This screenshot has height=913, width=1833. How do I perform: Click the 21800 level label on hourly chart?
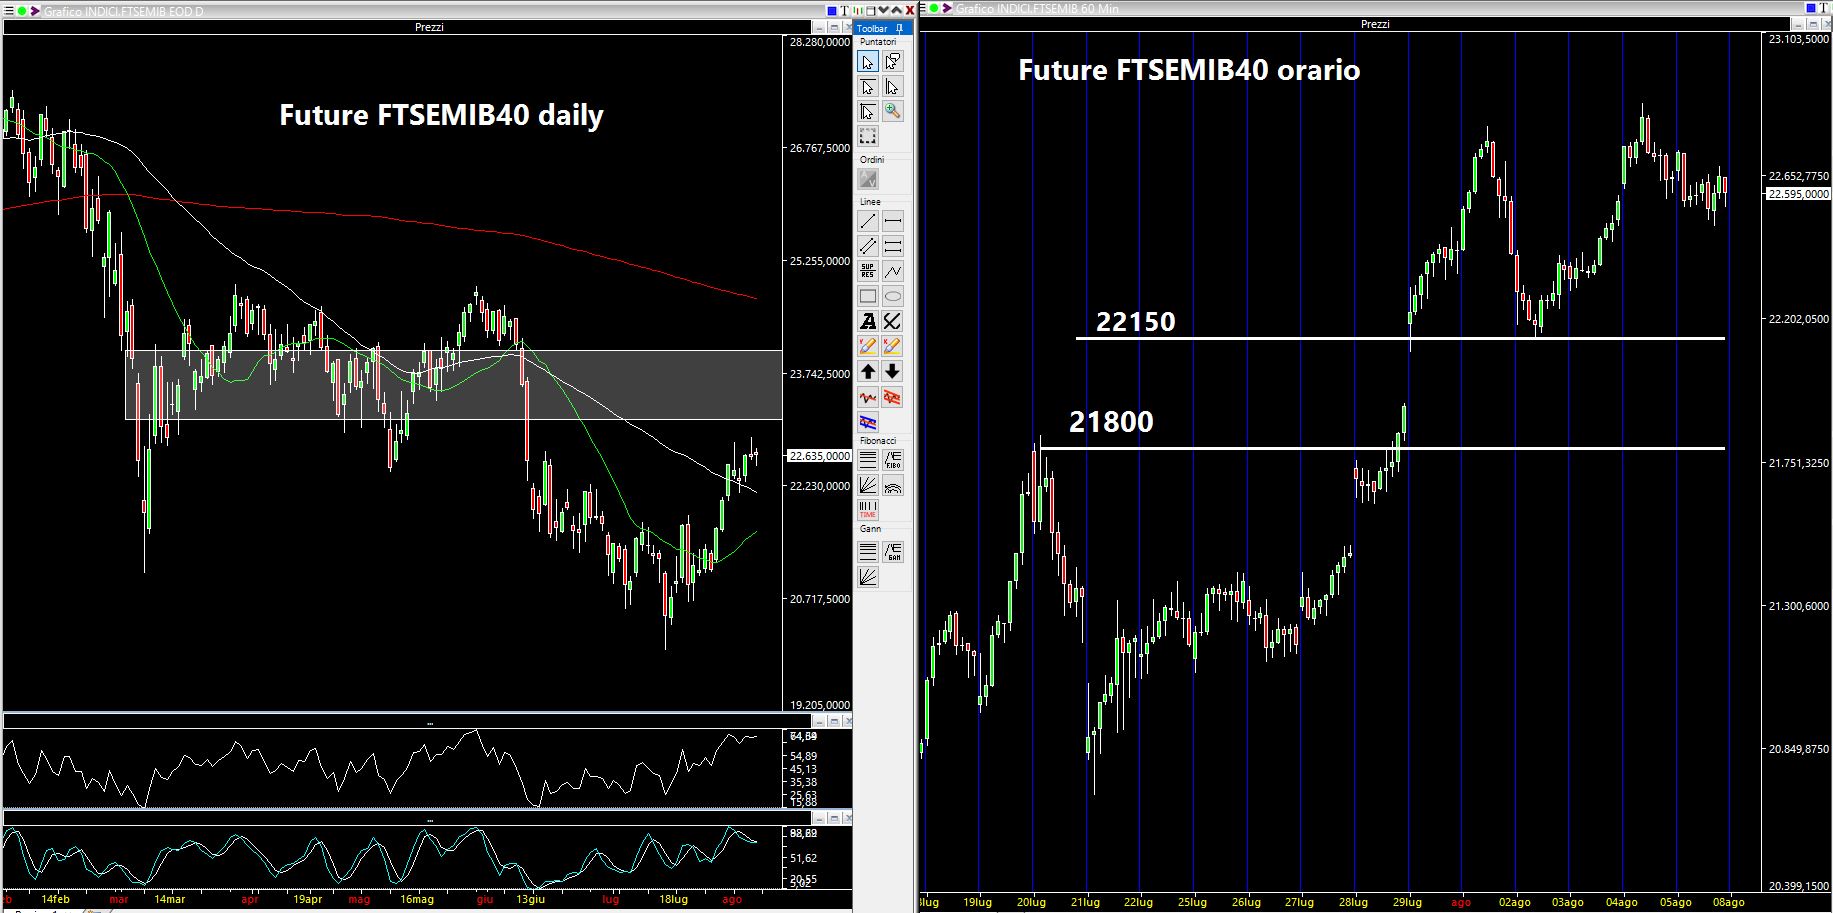click(x=1111, y=421)
